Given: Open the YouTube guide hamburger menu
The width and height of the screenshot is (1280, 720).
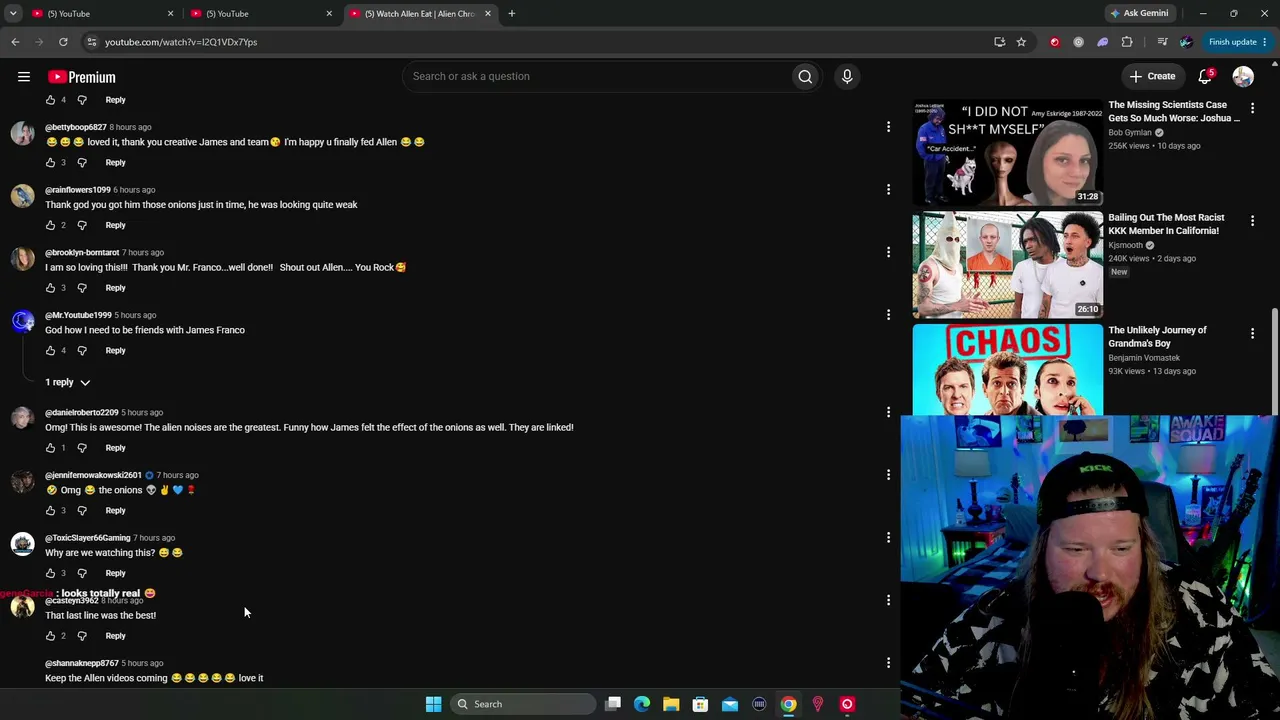Looking at the screenshot, I should tap(24, 77).
